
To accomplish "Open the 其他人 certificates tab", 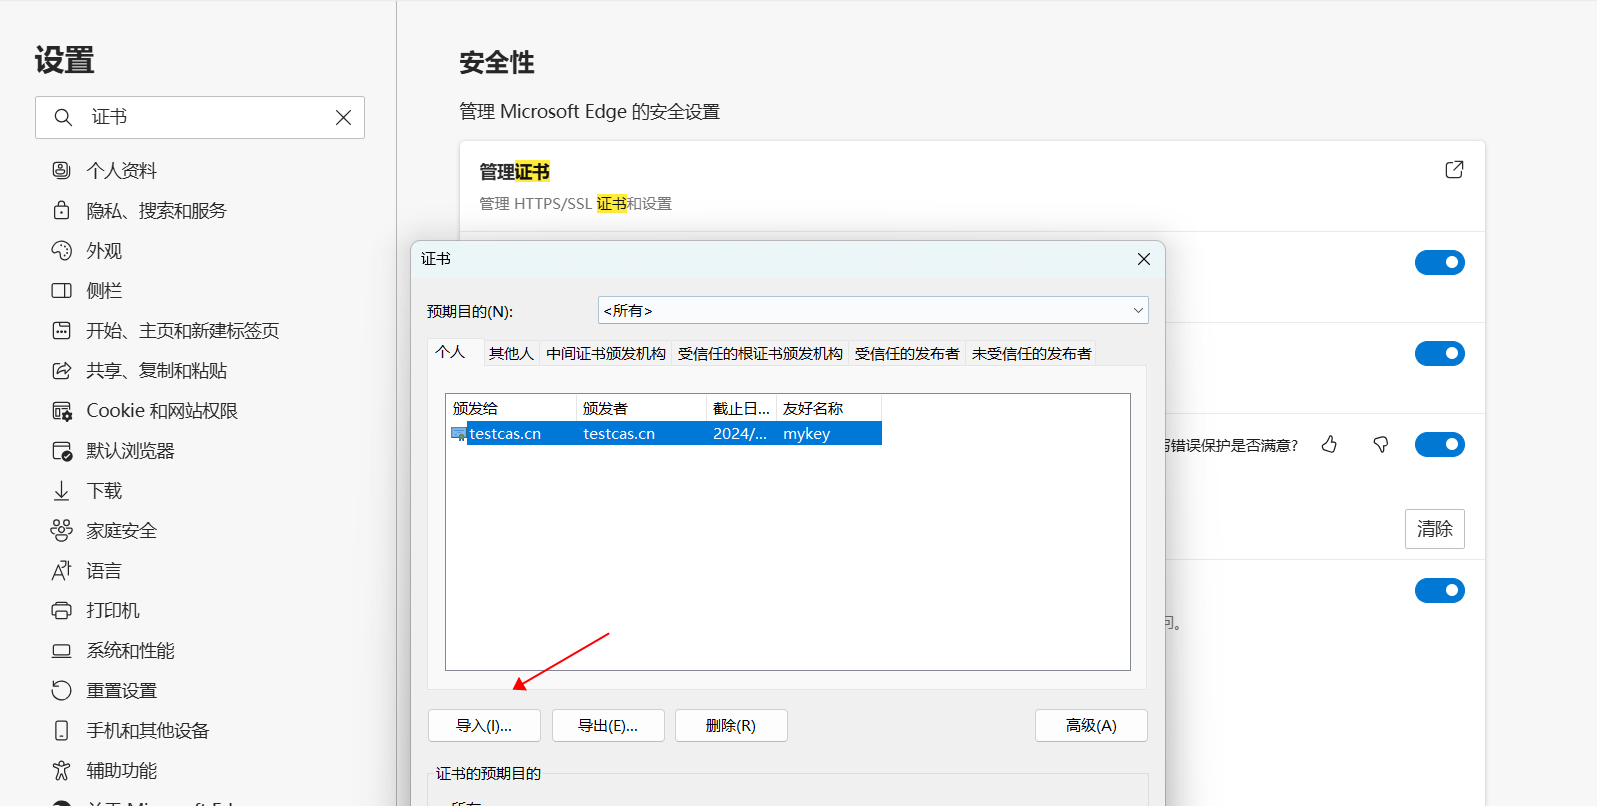I will coord(511,354).
